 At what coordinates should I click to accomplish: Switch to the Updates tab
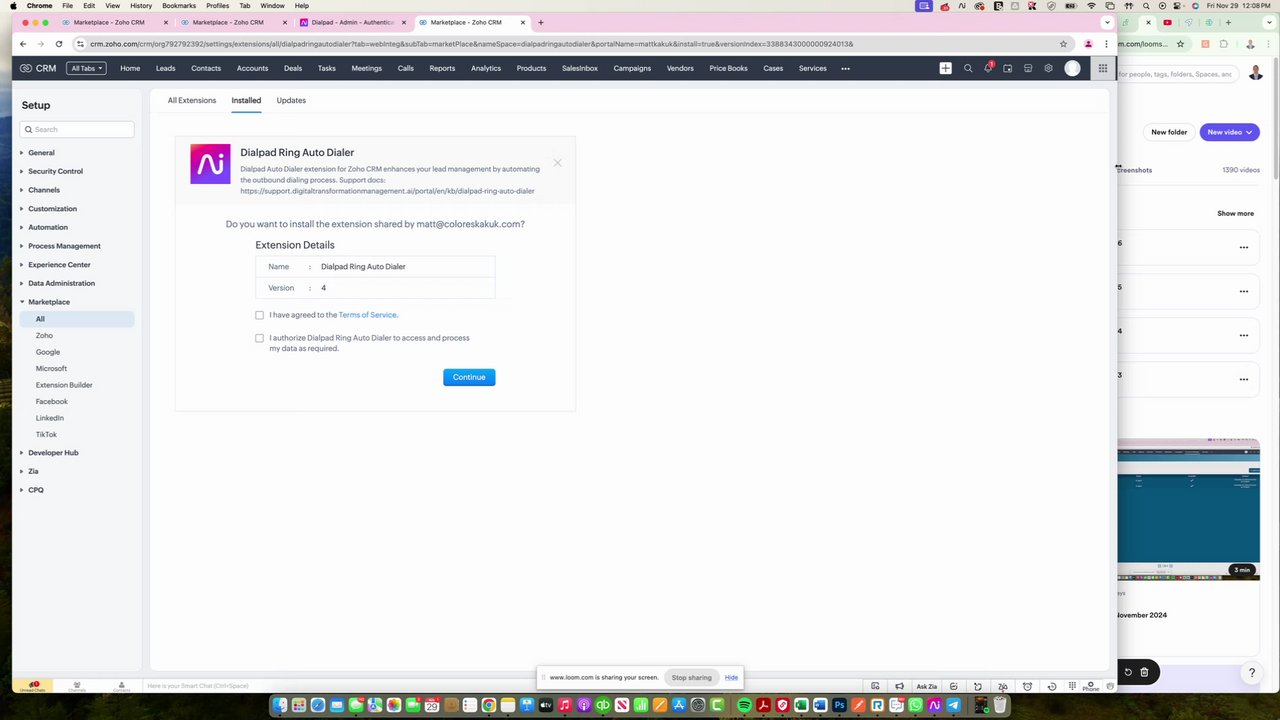click(291, 100)
